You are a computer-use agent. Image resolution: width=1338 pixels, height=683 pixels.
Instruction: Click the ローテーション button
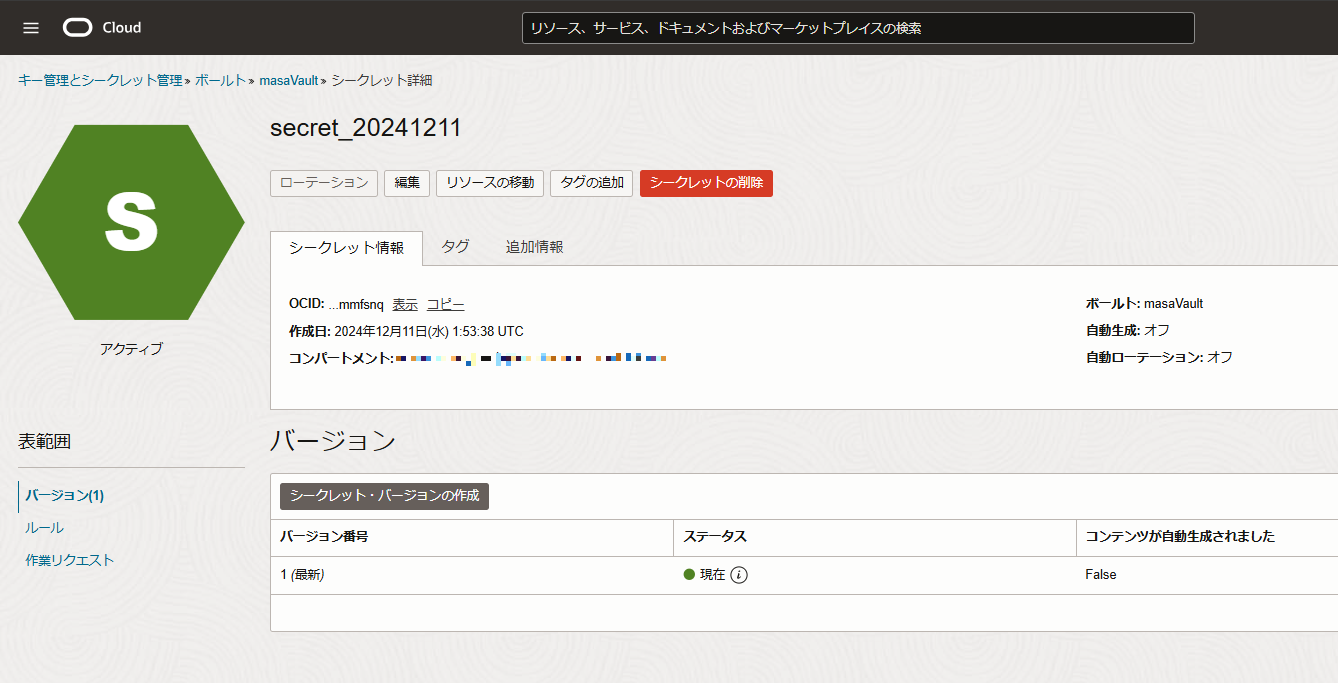coord(324,183)
